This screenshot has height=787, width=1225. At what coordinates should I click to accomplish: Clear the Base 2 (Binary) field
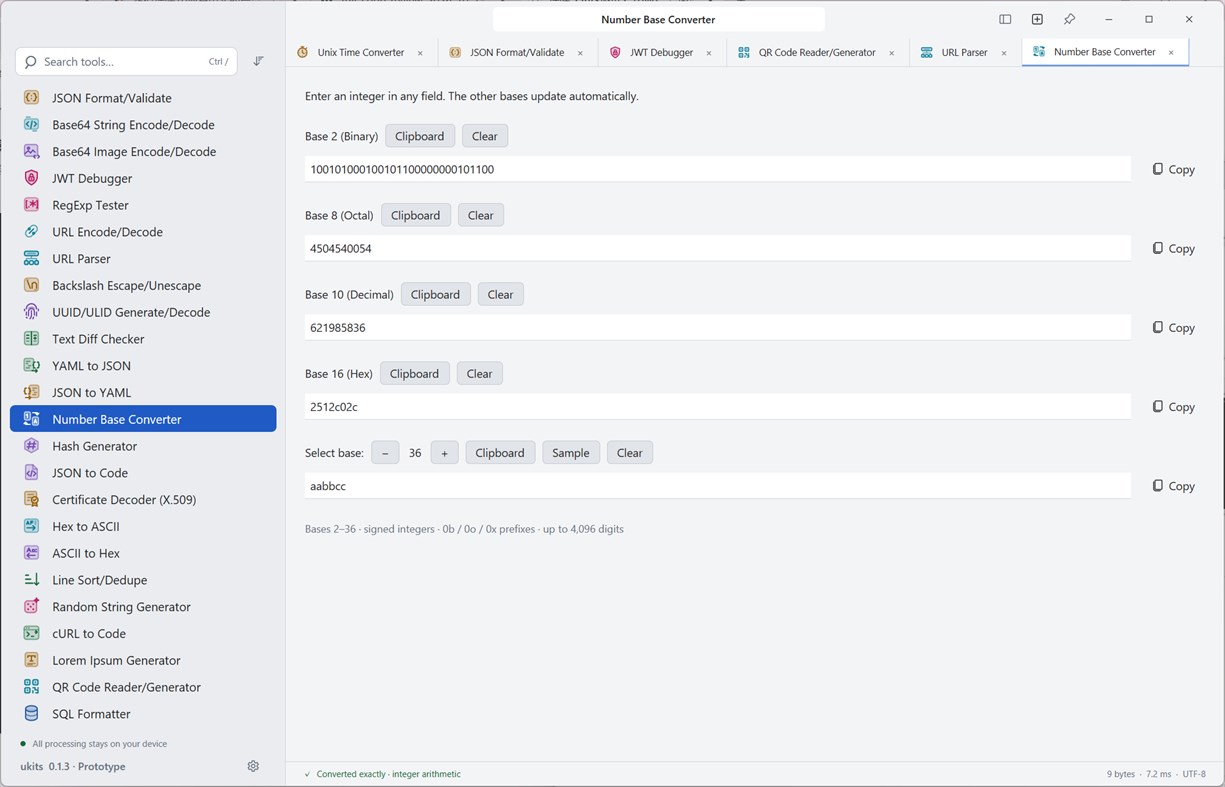[485, 136]
